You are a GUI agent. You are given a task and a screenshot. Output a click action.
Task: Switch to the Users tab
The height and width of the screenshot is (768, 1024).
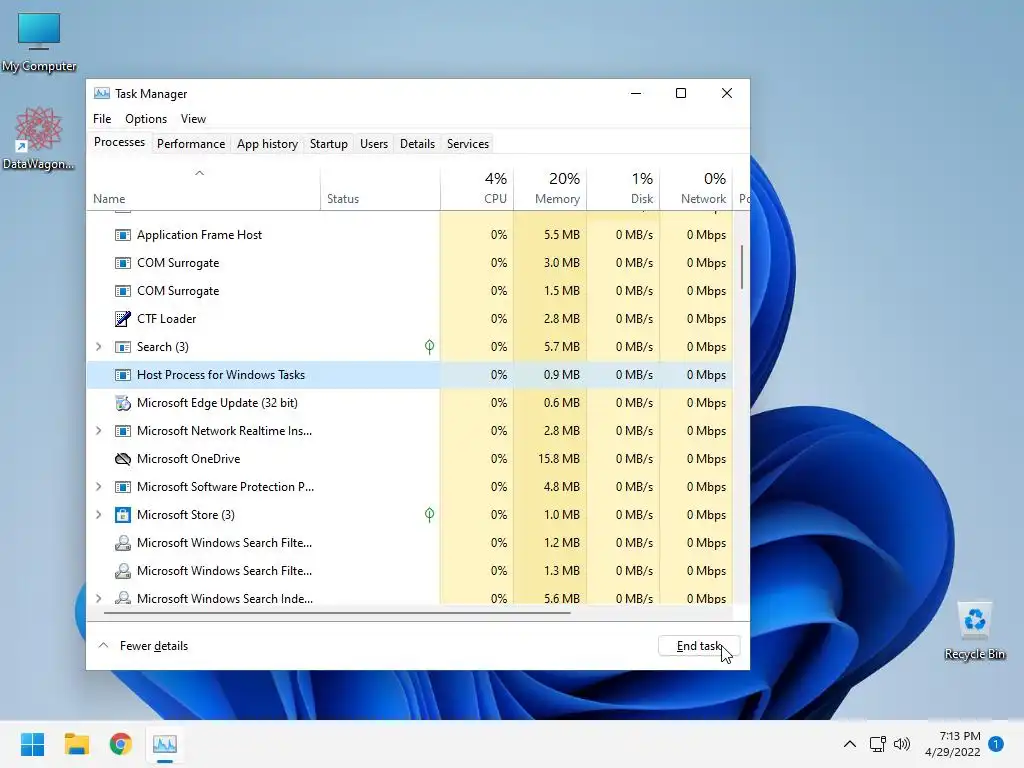[374, 144]
